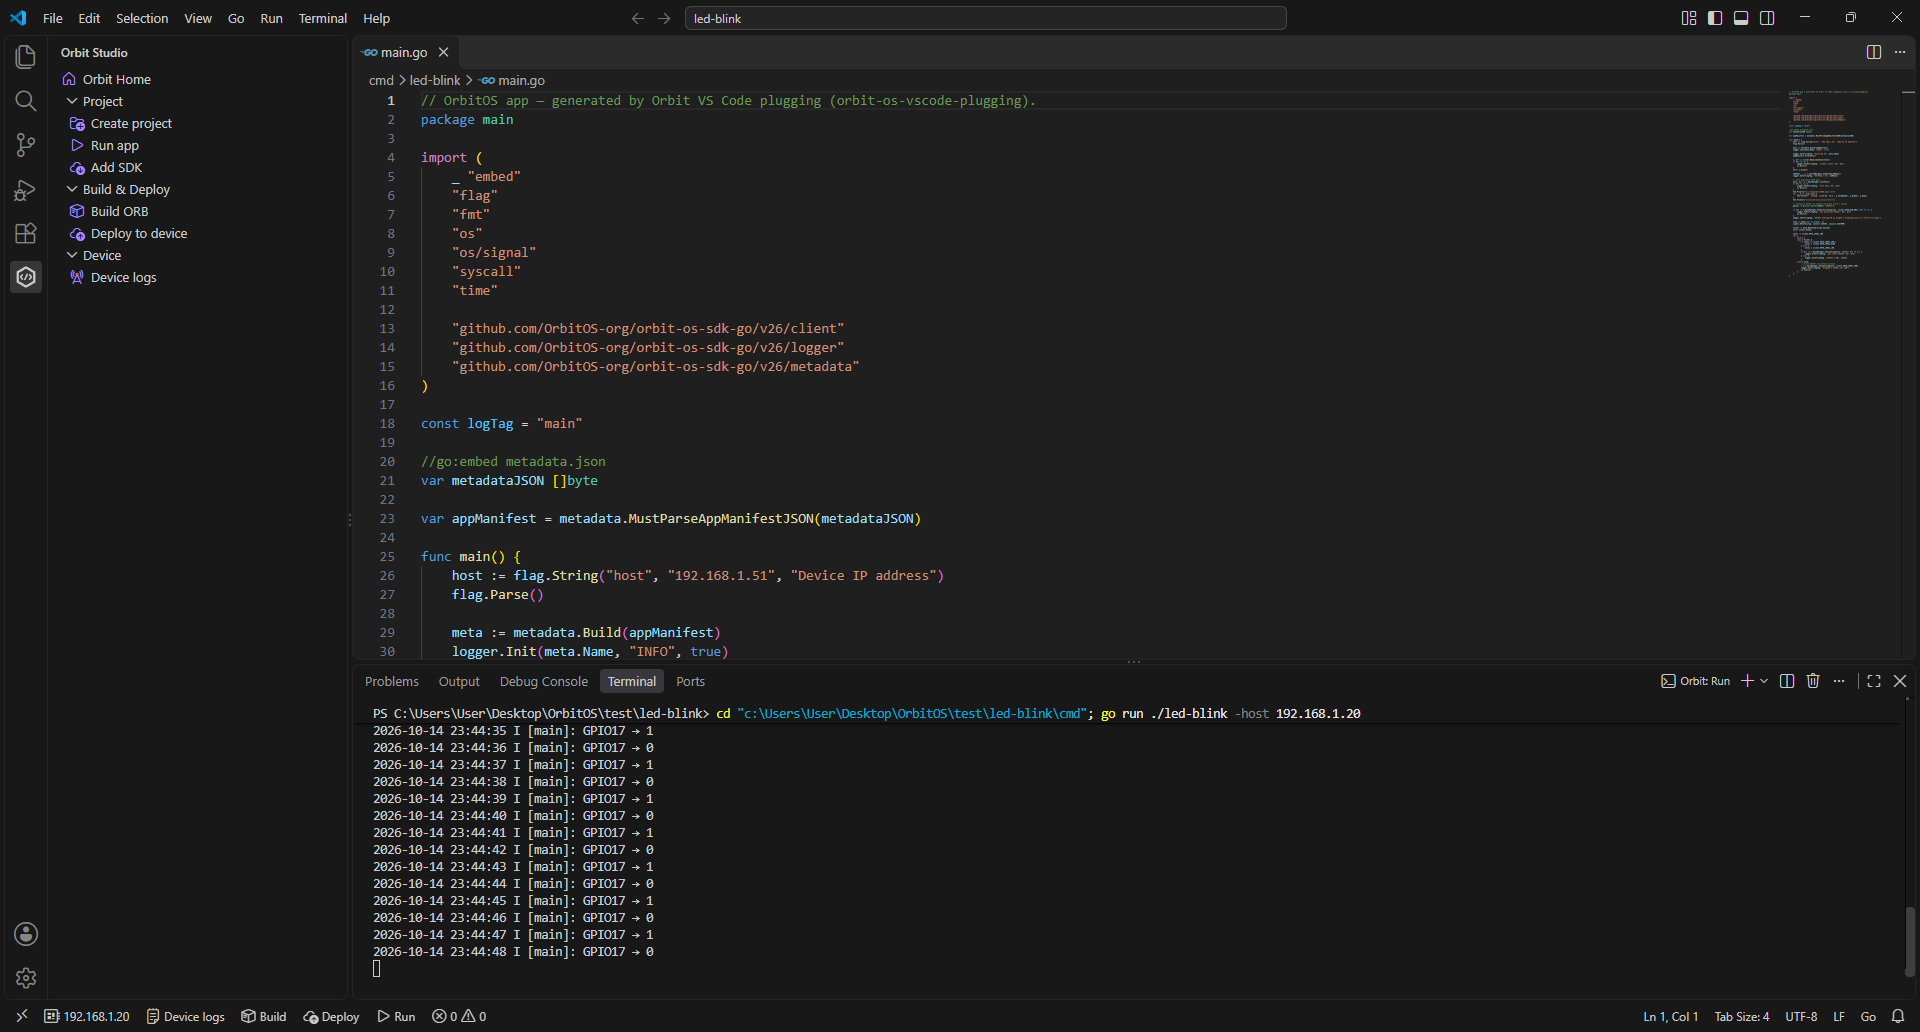Open new terminal launch profile dropdown
Viewport: 1920px width, 1032px height.
pyautogui.click(x=1764, y=681)
